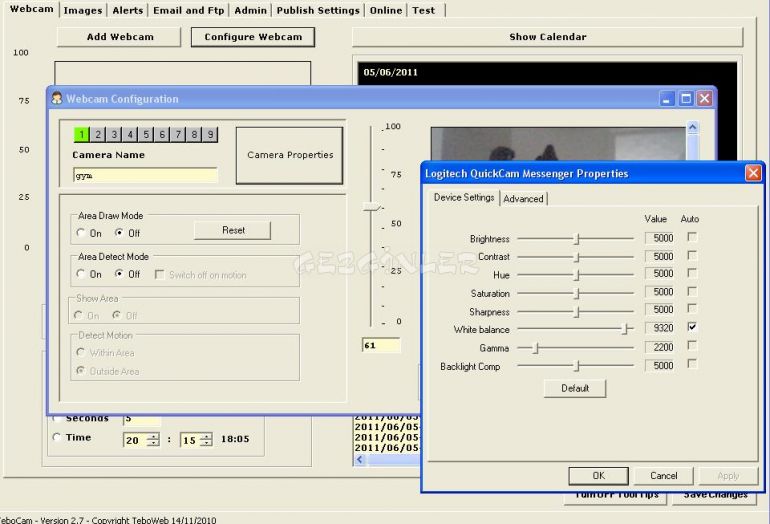Close the Webcam Configuration window
770x524 pixels.
pos(704,99)
